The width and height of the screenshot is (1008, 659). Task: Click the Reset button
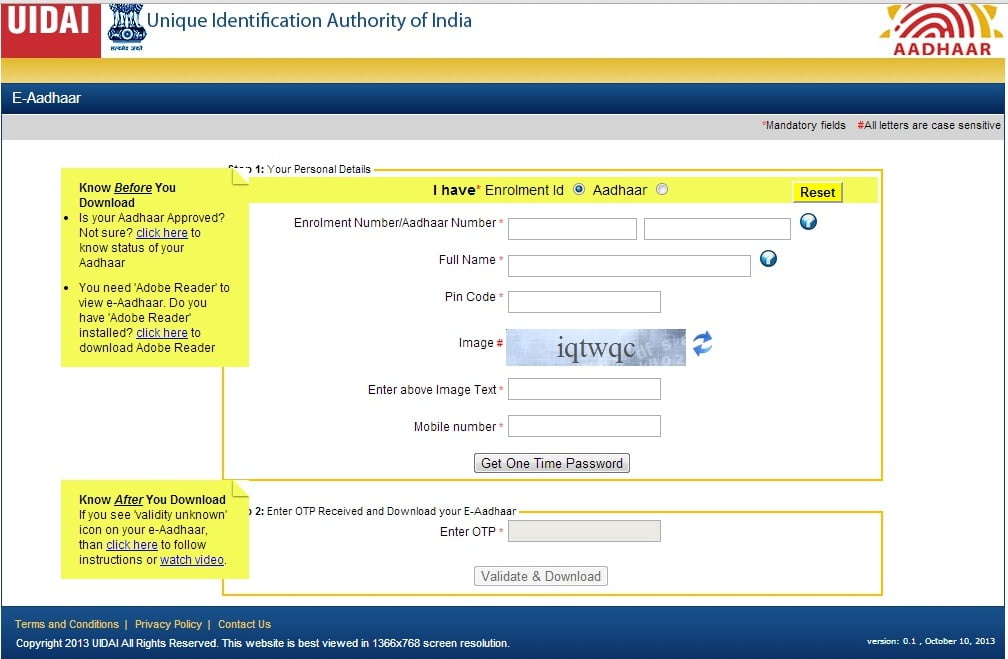[x=817, y=192]
